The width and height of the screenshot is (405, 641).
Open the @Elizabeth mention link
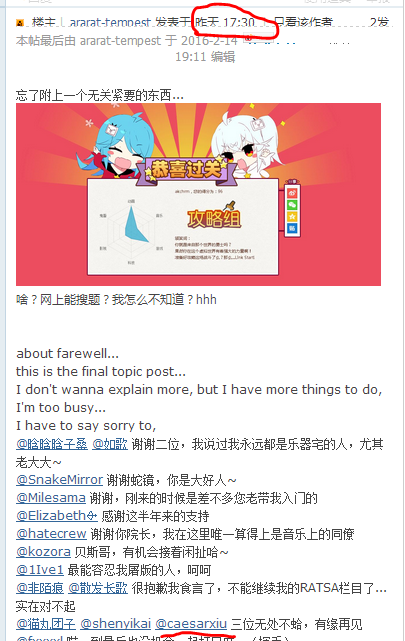[56, 515]
